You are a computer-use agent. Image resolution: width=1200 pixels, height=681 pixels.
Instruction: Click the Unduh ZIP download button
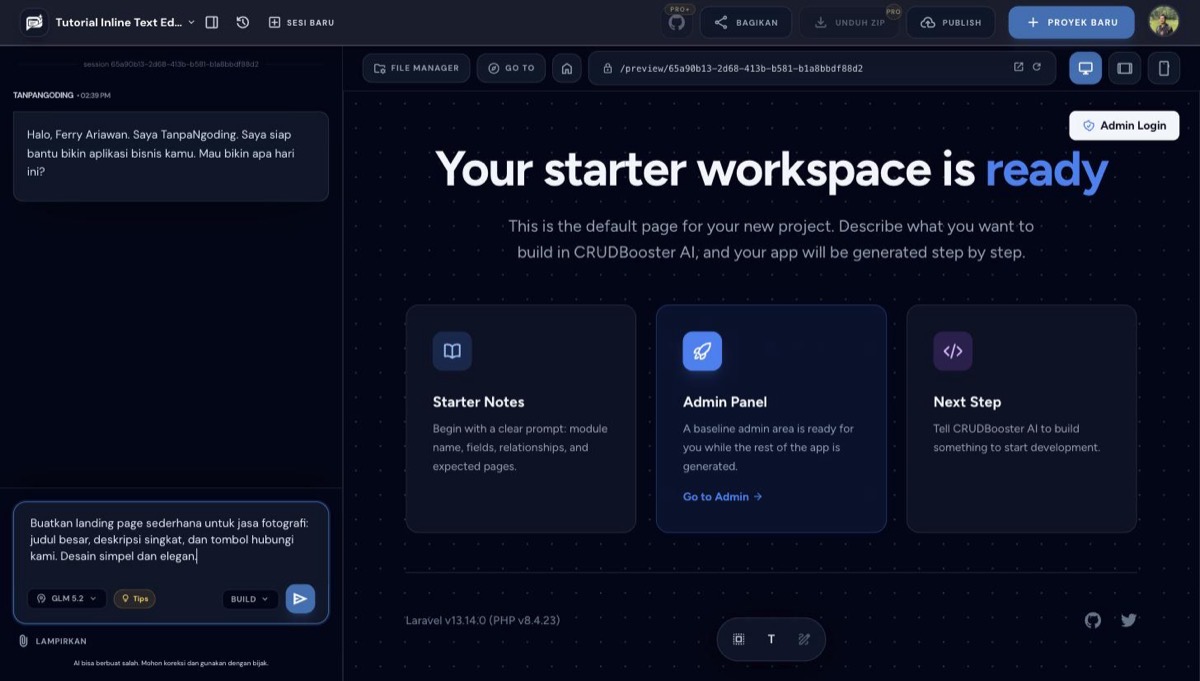pos(849,22)
